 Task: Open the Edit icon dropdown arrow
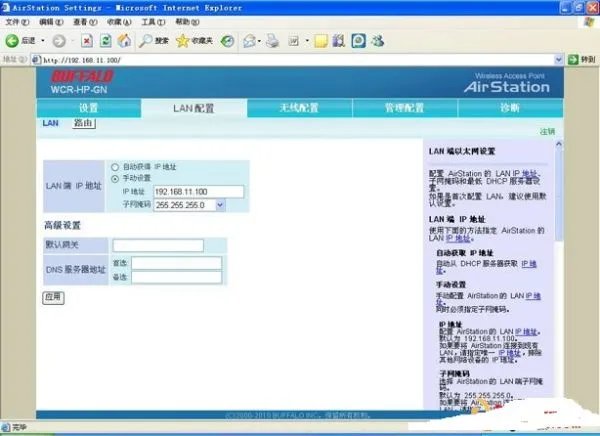click(307, 41)
